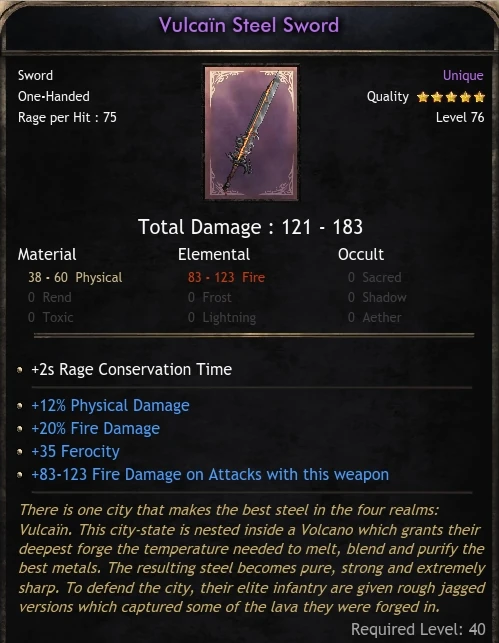Click the bullet beside Fire Damage on Attacks
This screenshot has height=643, width=499.
pyautogui.click(x=20, y=475)
